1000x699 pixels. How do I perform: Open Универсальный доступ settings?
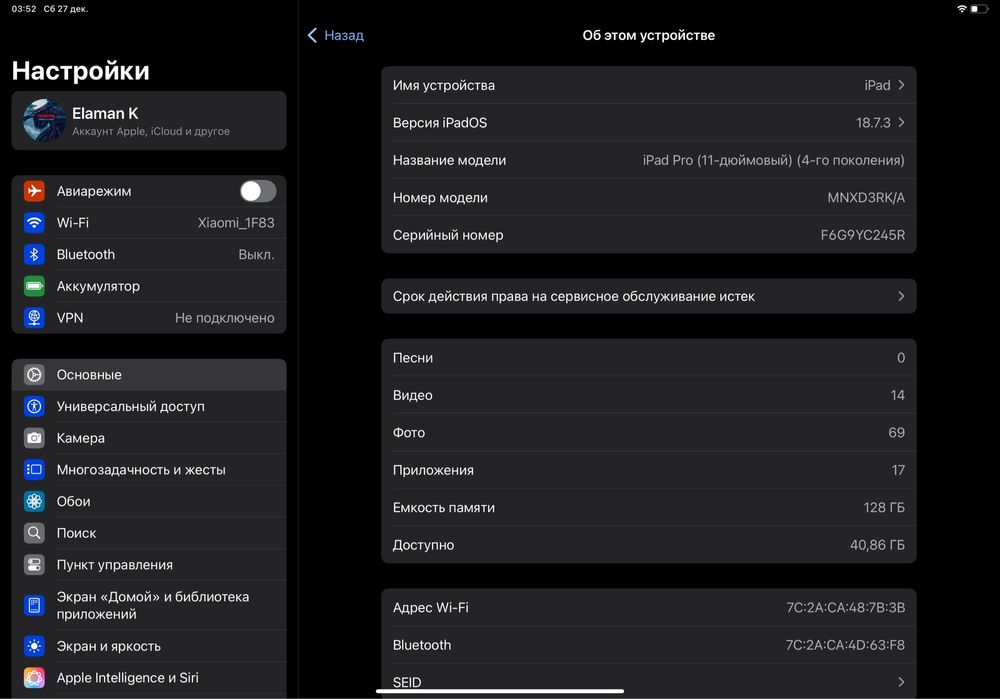pos(149,406)
